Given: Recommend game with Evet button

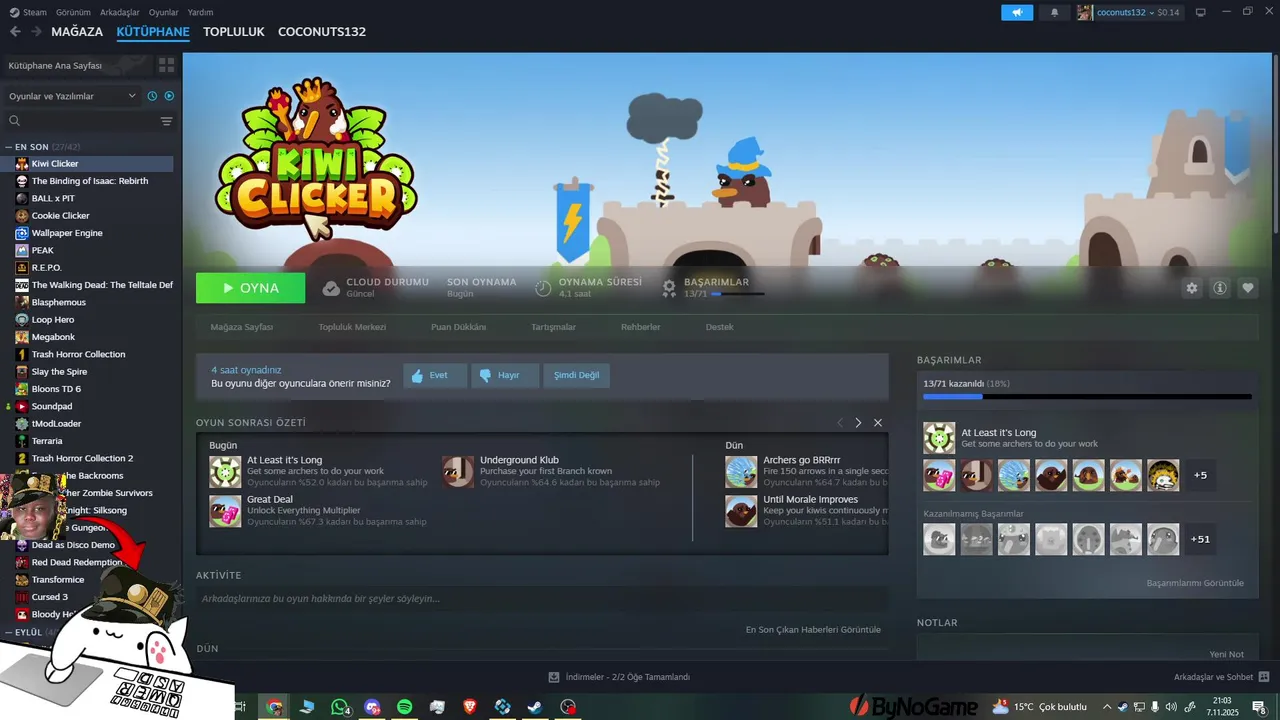Looking at the screenshot, I should (435, 375).
